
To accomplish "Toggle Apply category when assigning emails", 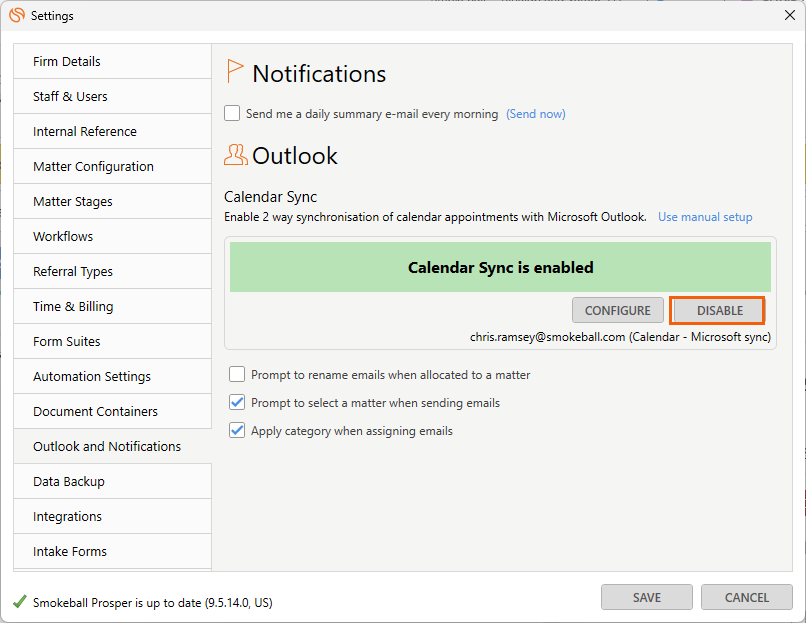I will (x=237, y=430).
